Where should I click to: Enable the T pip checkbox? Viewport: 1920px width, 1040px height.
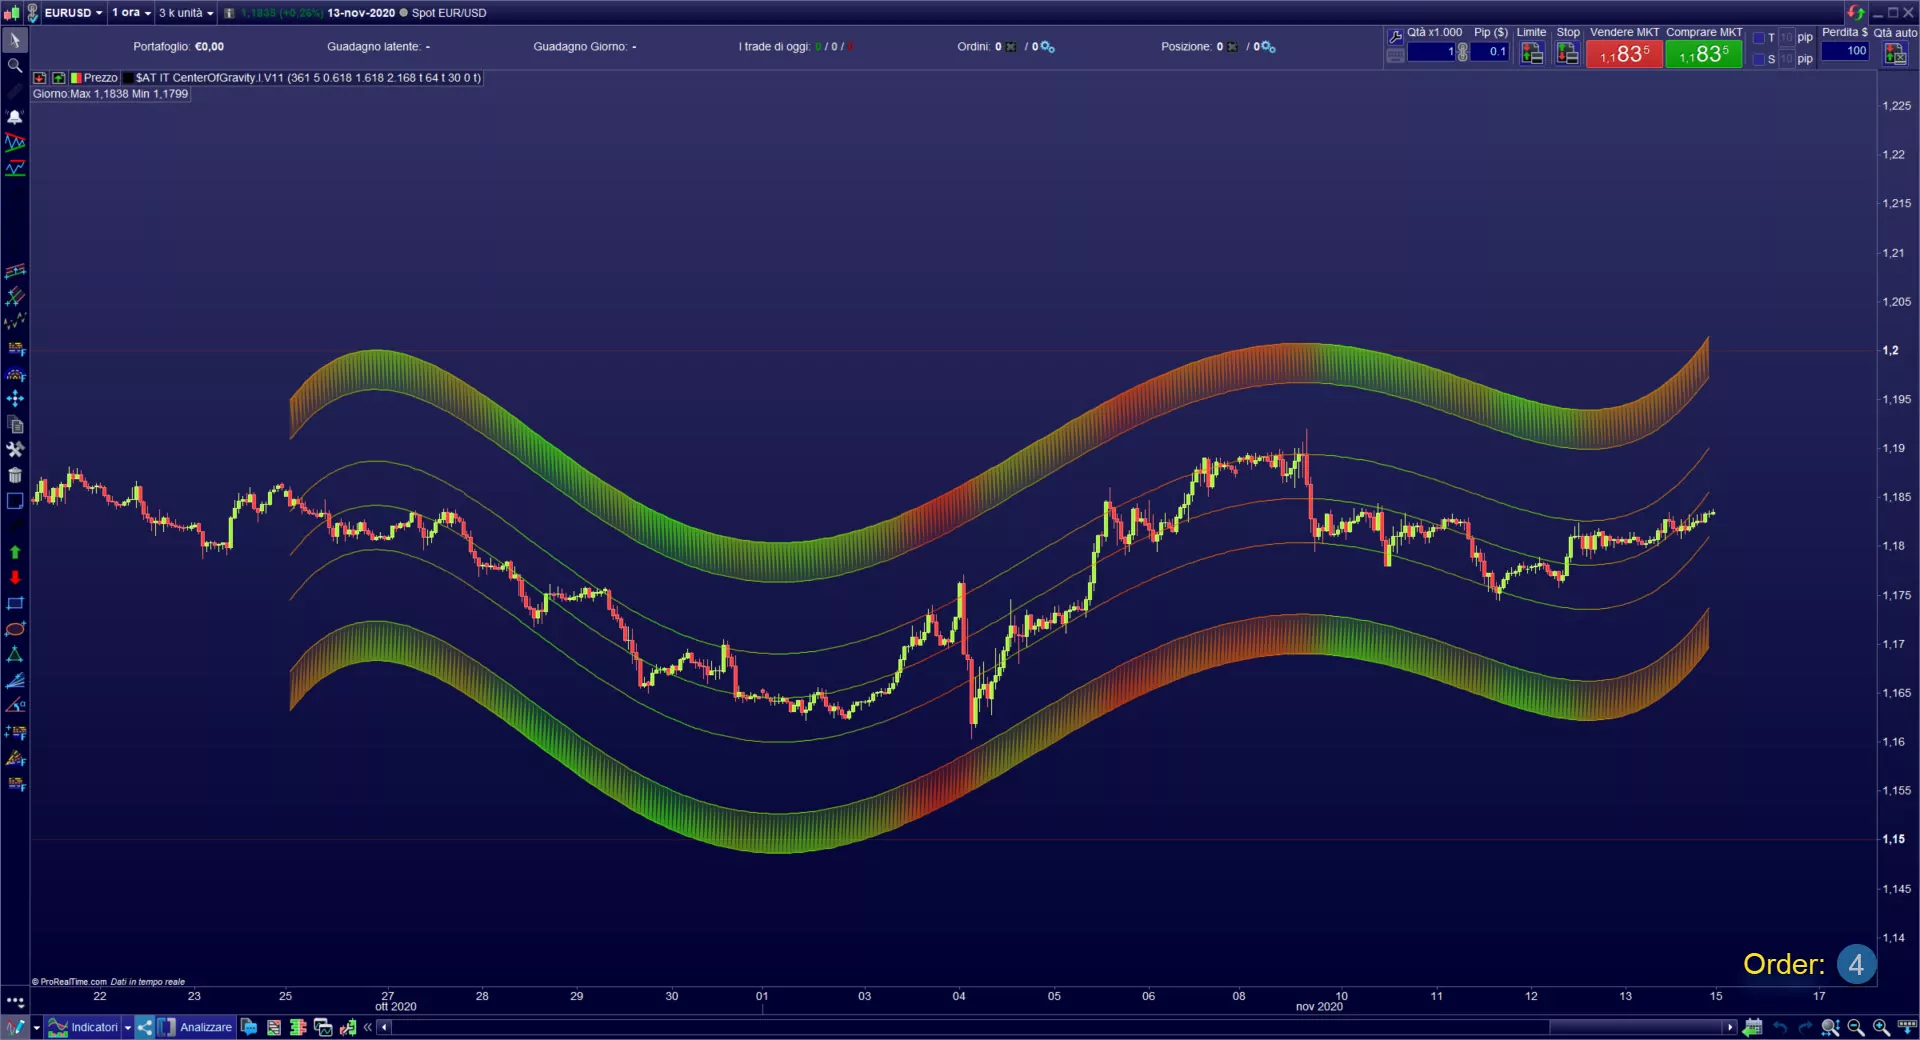[x=1759, y=38]
